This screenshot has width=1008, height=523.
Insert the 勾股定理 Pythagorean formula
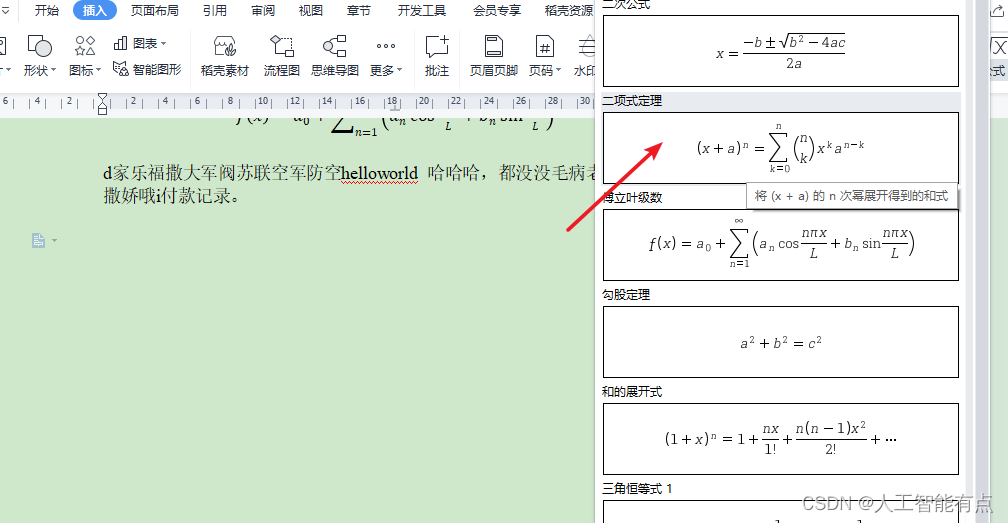[x=780, y=342]
